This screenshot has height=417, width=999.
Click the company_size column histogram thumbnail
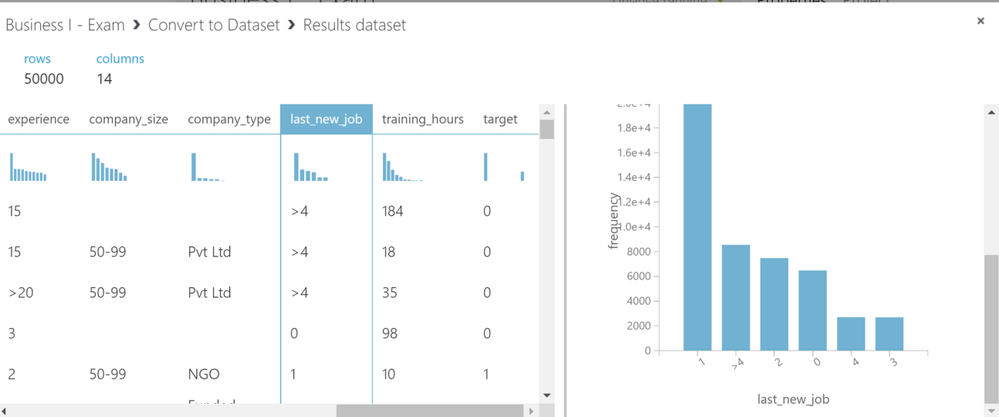(109, 167)
